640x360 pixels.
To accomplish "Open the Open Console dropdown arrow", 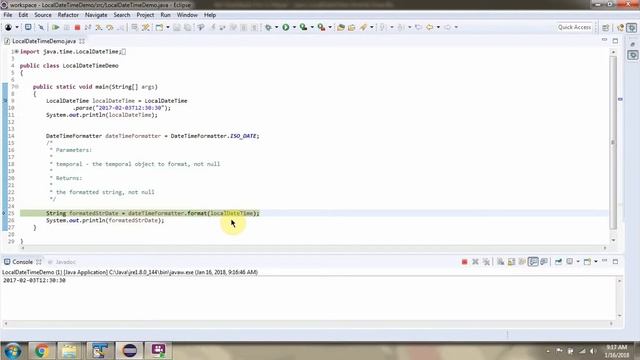I will (x=596, y=262).
